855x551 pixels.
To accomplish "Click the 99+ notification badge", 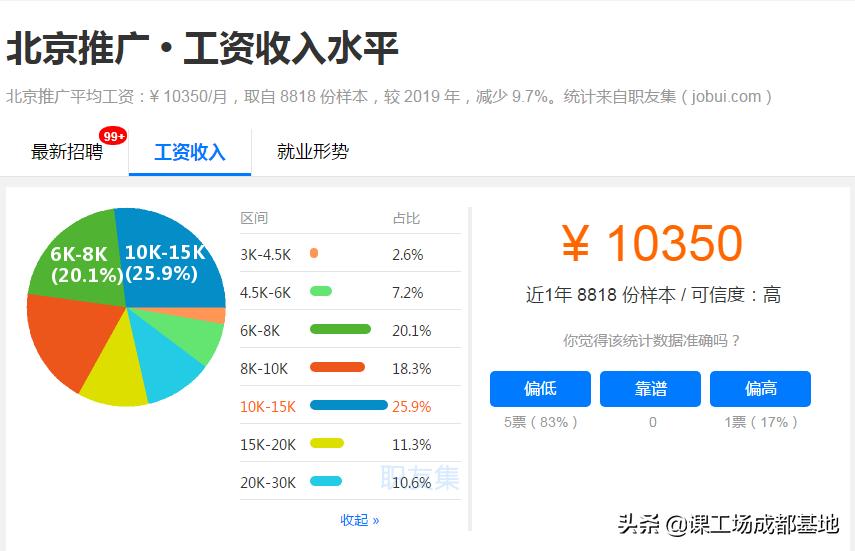I will coord(113,136).
